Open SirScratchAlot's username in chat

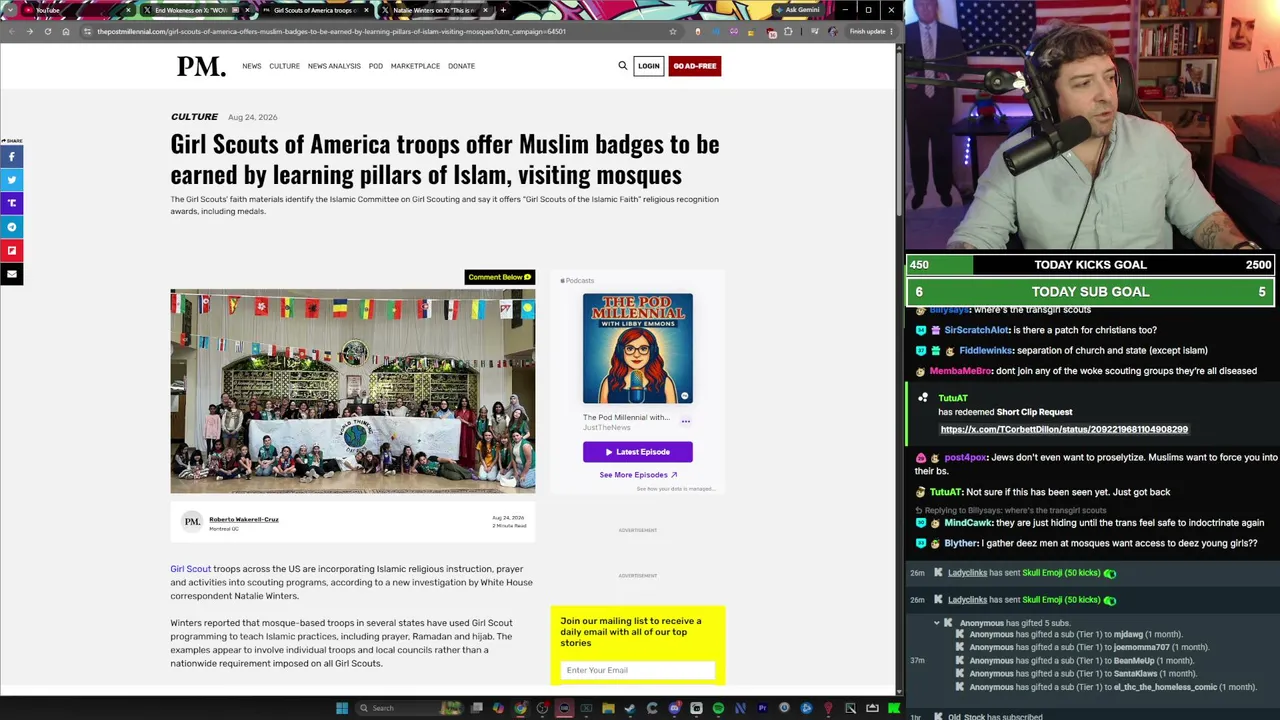tap(976, 330)
